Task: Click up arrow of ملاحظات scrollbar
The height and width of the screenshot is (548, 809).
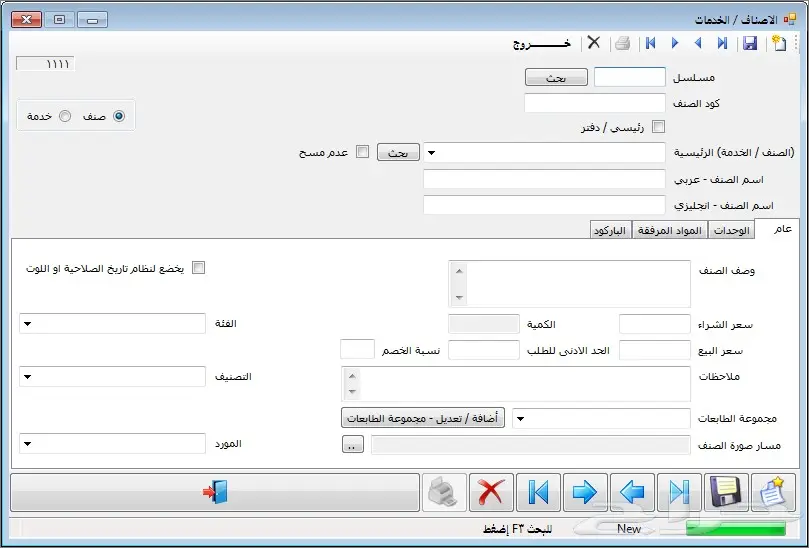Action: [x=352, y=376]
